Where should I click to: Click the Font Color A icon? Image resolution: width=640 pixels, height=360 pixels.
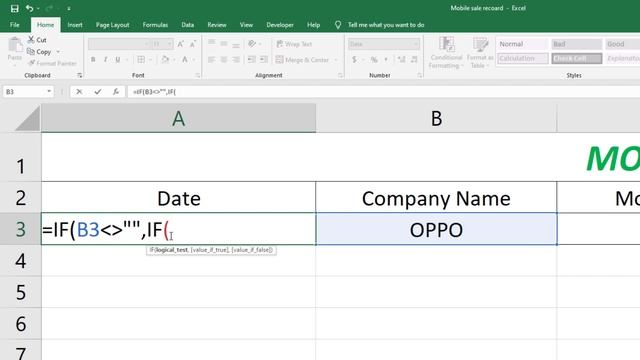(185, 60)
